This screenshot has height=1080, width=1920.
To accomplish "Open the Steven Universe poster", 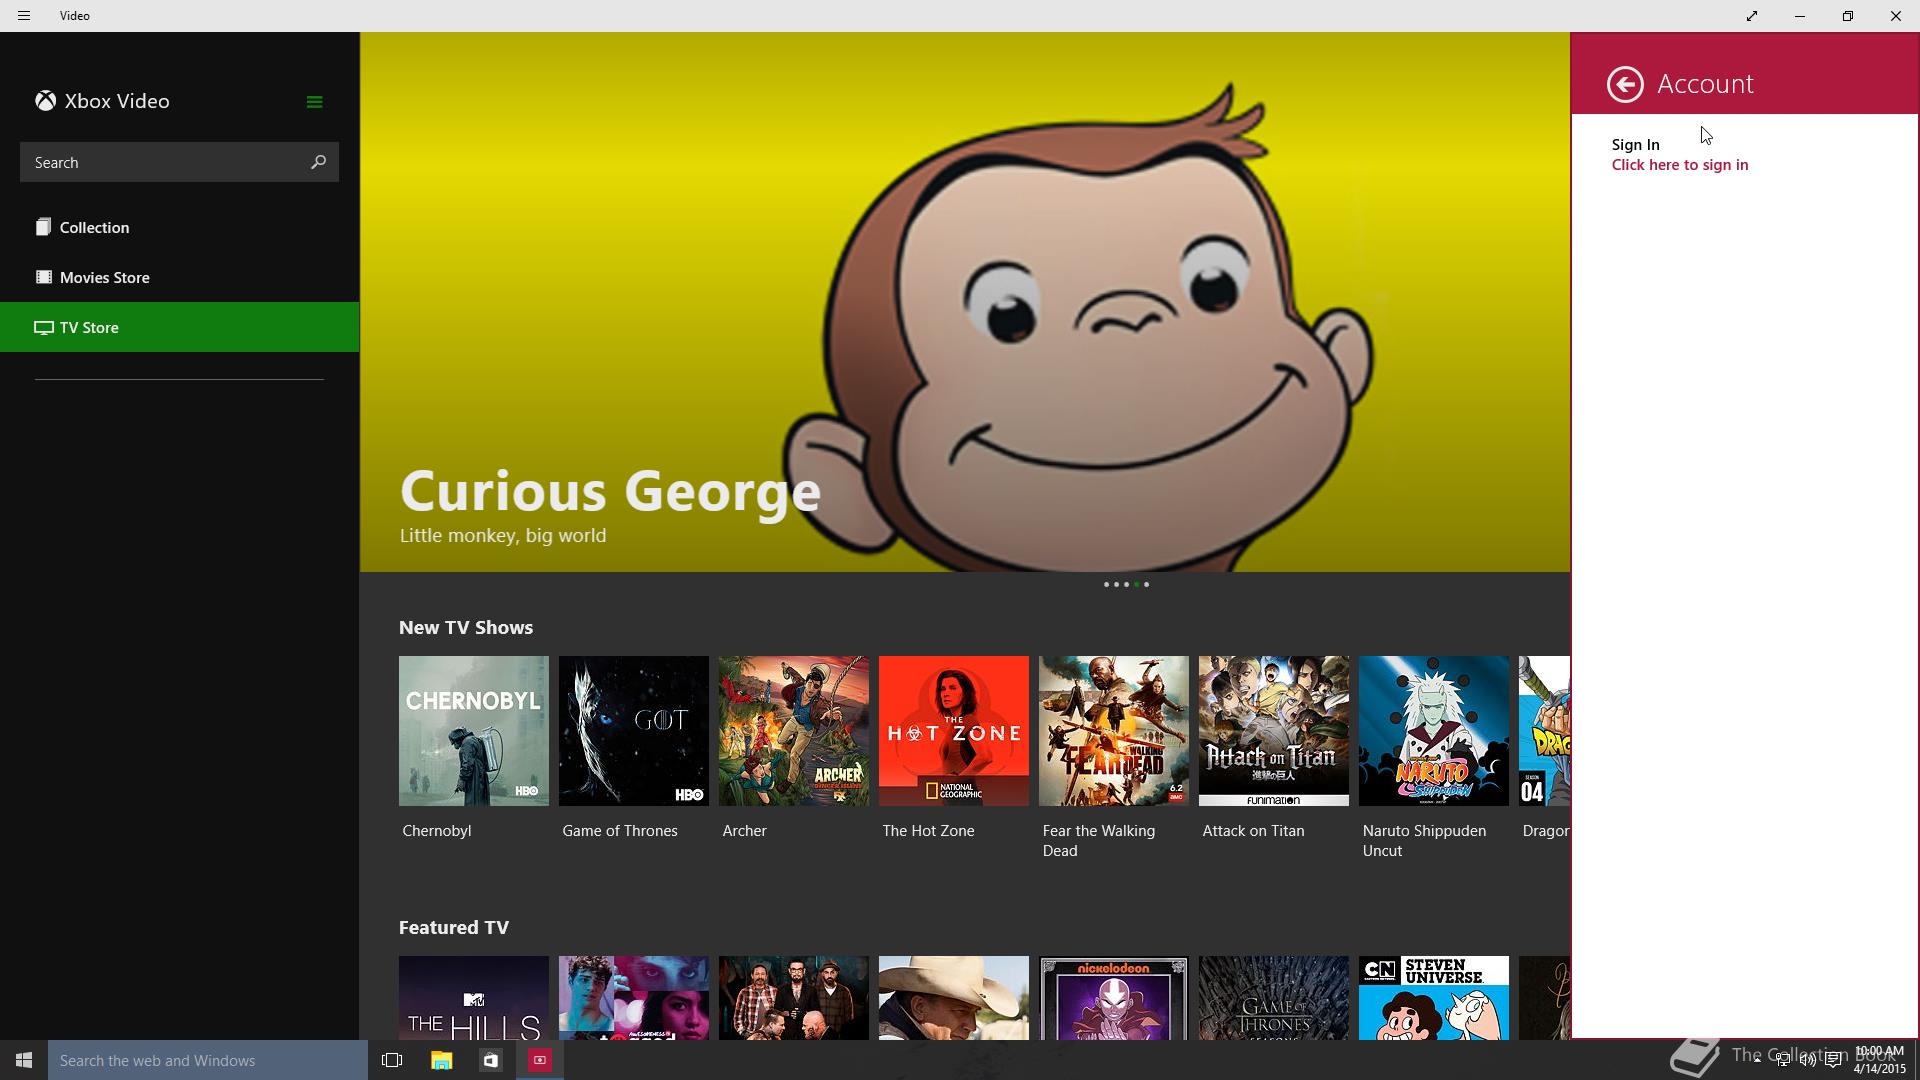I will 1434,998.
